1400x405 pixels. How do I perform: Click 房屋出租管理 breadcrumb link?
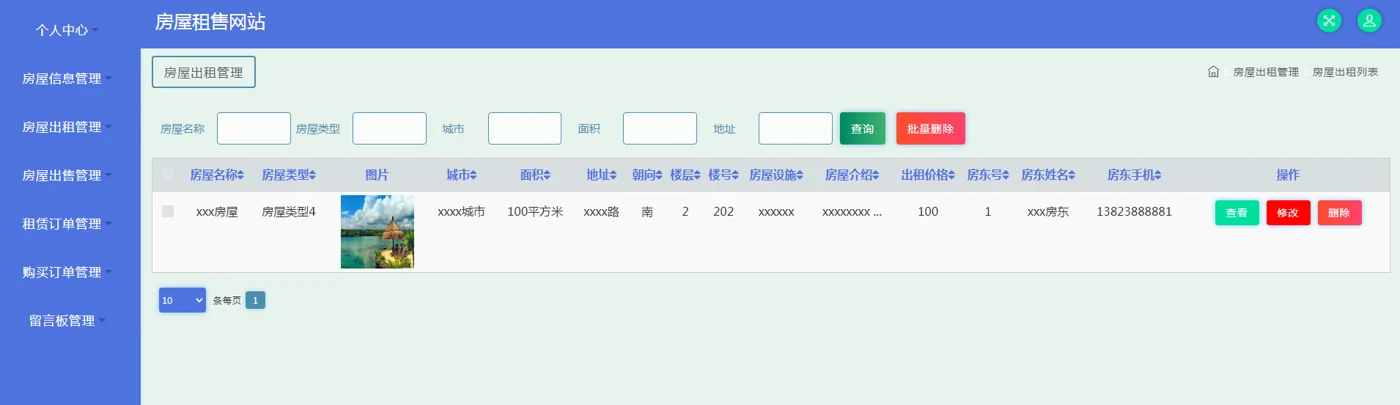coord(1265,72)
